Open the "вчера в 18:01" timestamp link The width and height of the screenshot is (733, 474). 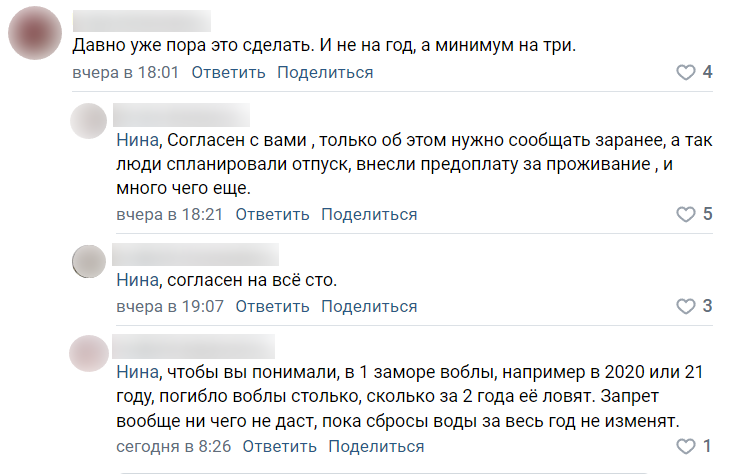click(126, 72)
